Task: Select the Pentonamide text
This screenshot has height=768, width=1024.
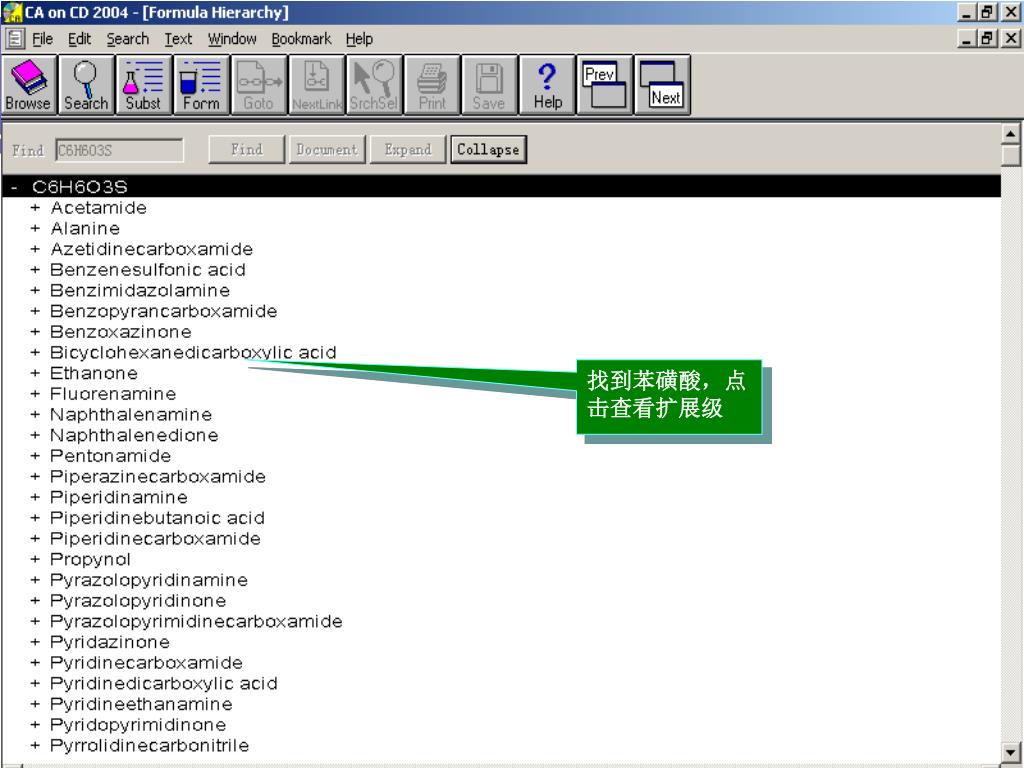Action: pos(111,456)
